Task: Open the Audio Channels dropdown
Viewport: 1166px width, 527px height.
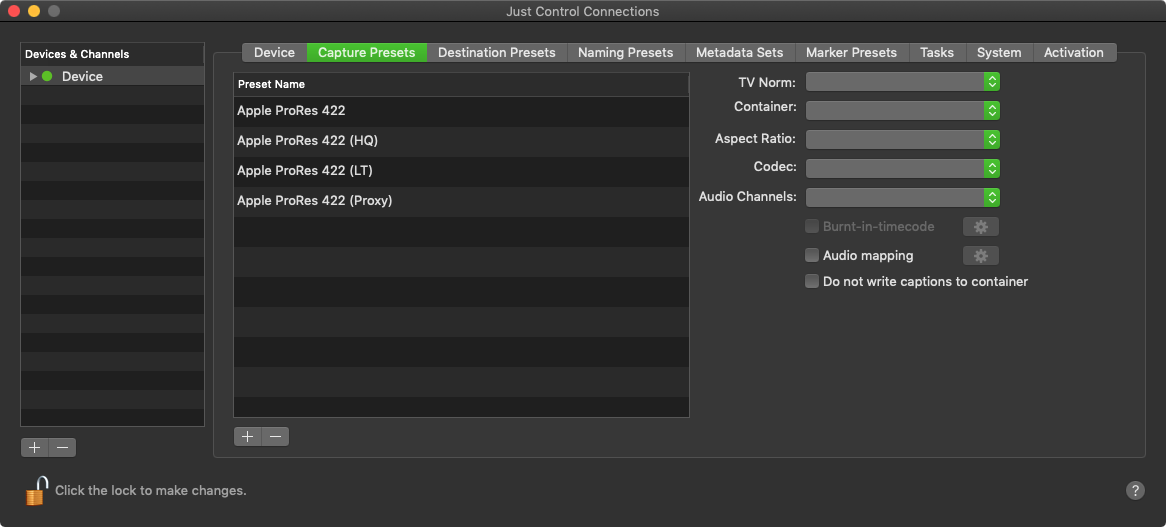Action: pos(903,198)
